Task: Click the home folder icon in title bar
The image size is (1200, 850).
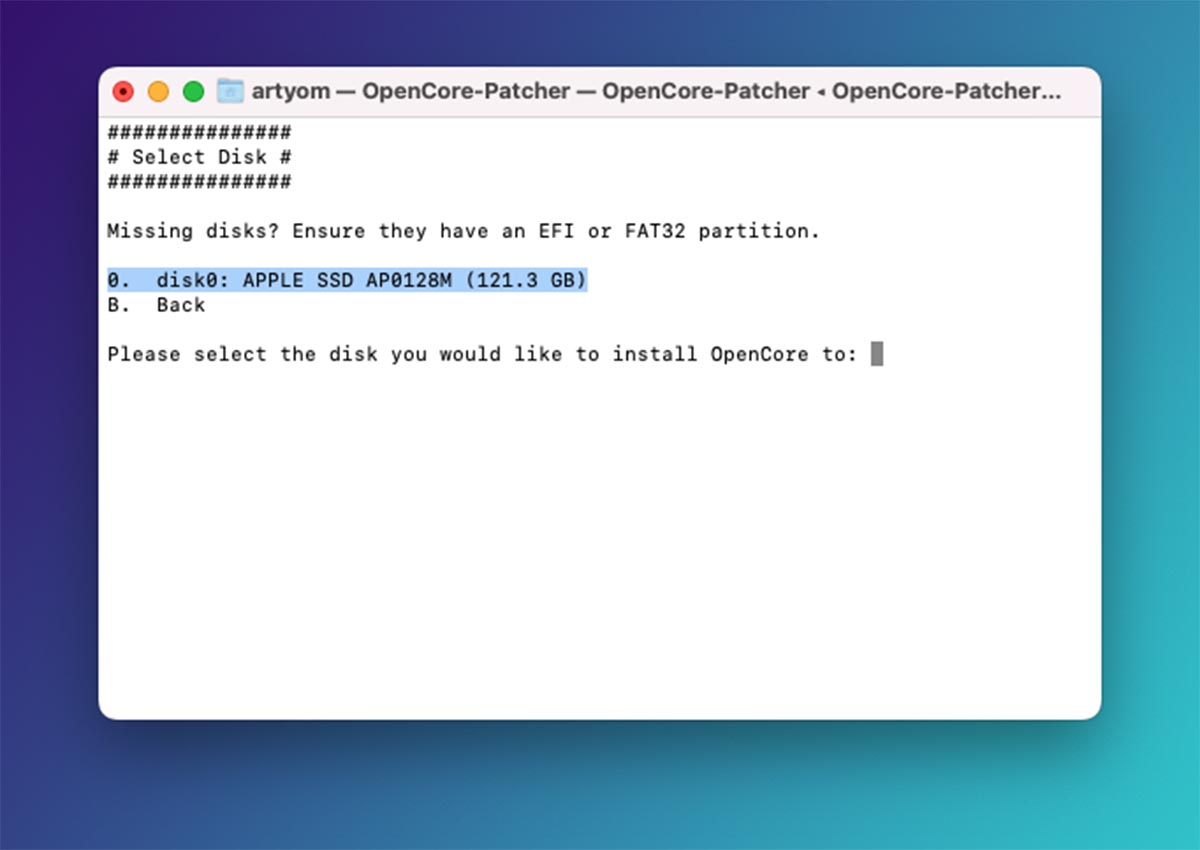Action: coord(231,91)
